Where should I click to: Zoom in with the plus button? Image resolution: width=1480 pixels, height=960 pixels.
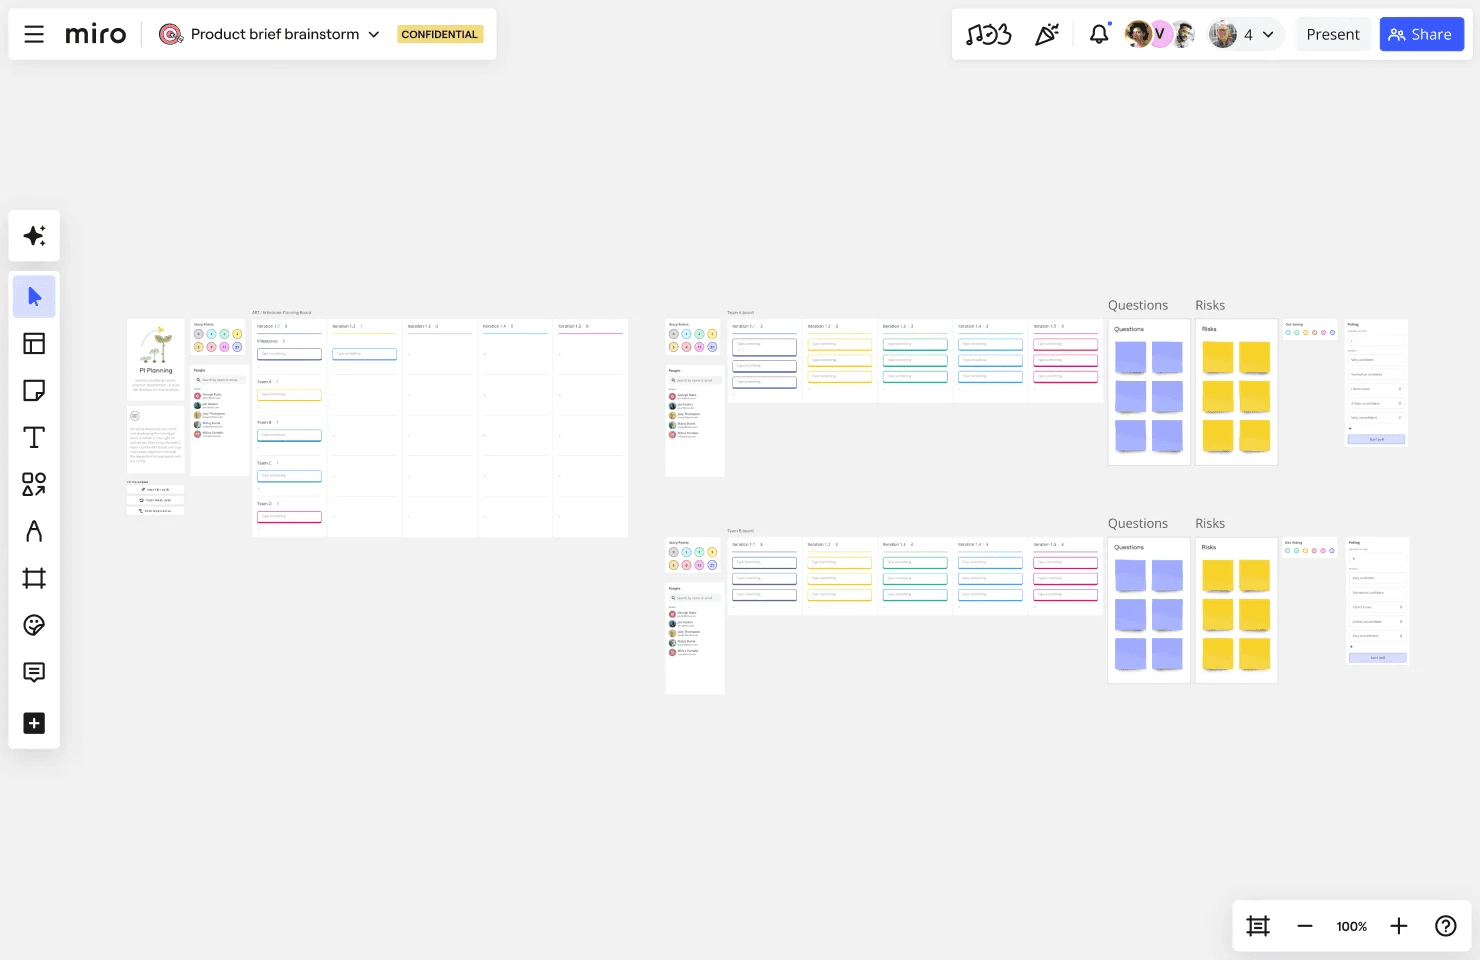pos(1398,926)
